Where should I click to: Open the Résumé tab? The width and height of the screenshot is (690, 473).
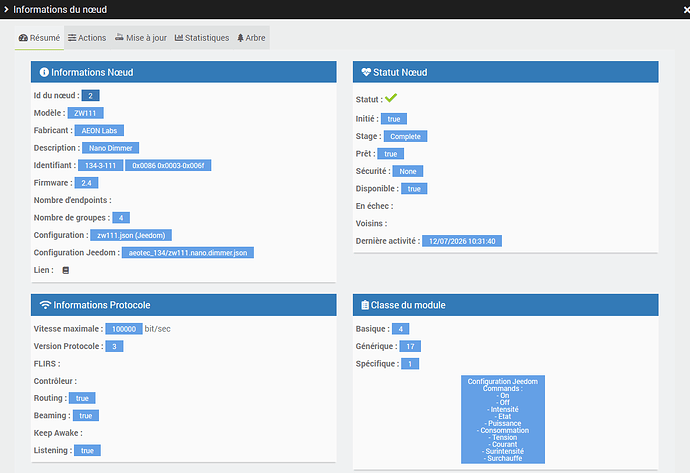pos(39,38)
